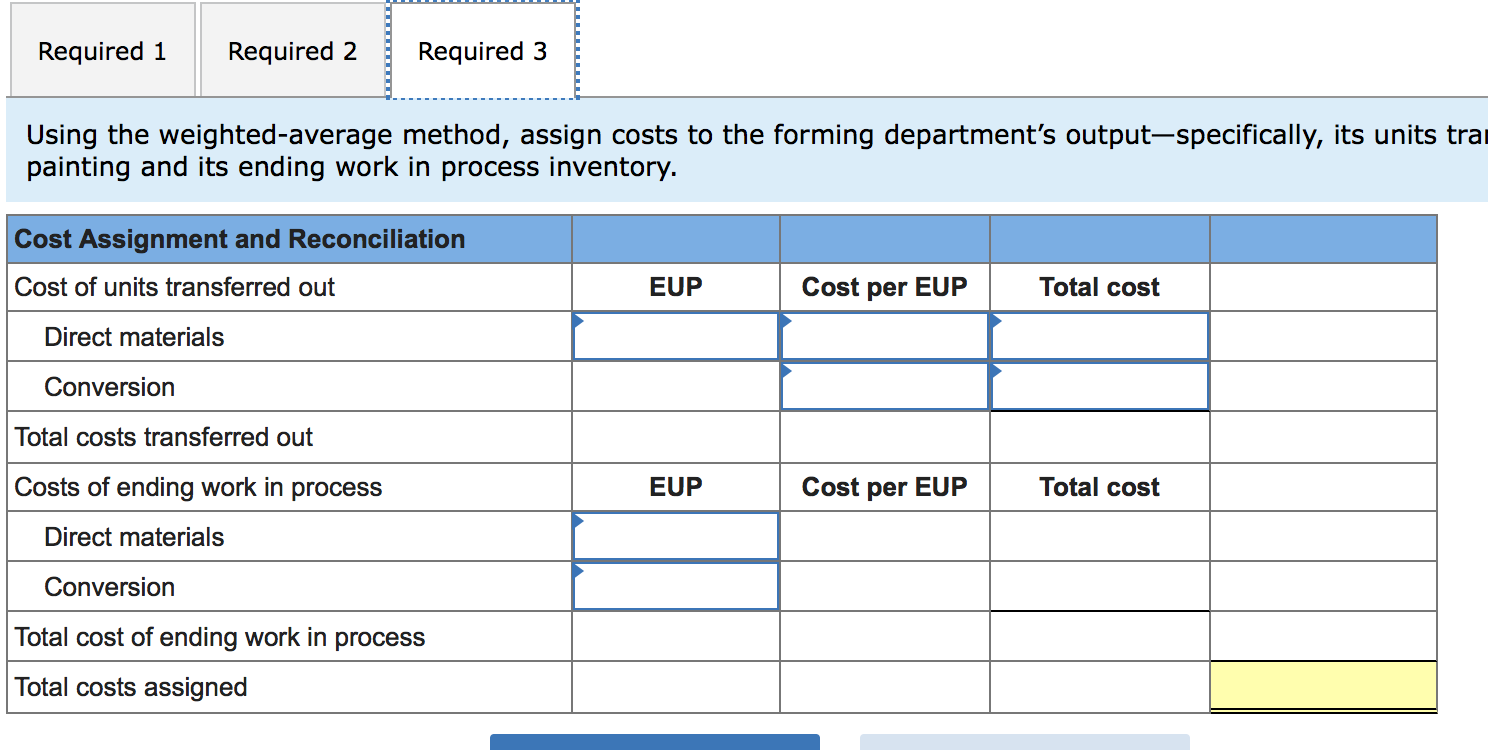Click the weighted-average method instruction text
The width and height of the screenshot is (1488, 750).
coord(756,150)
